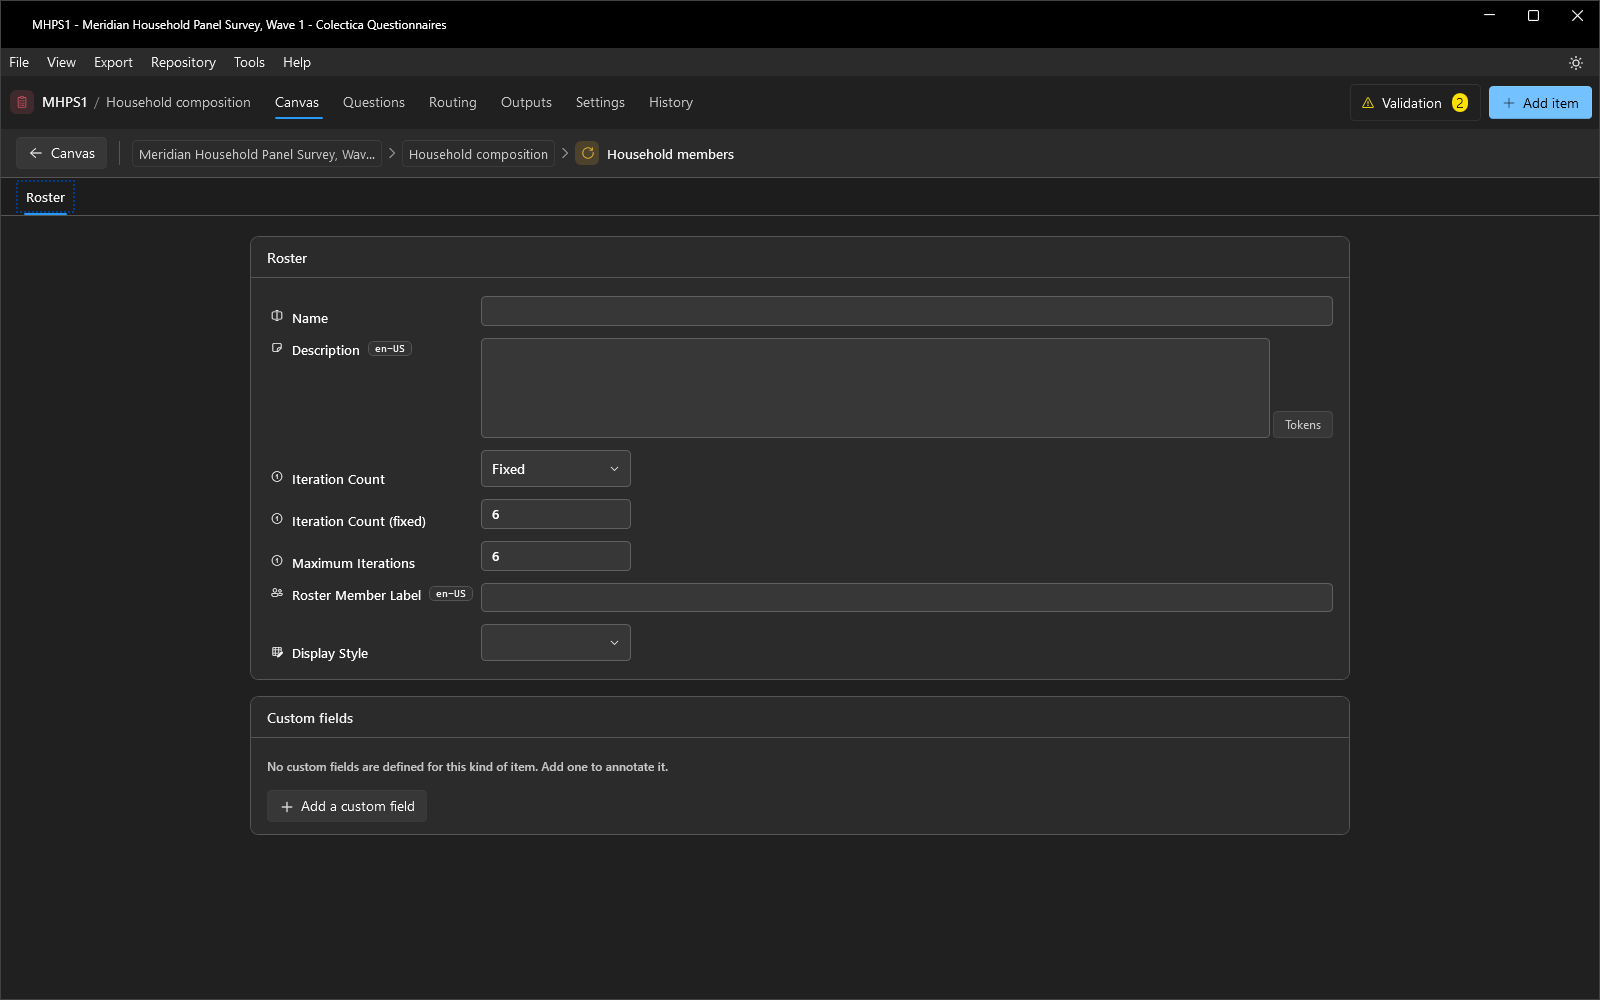Click Add a custom field button
Image resolution: width=1600 pixels, height=1000 pixels.
point(347,806)
